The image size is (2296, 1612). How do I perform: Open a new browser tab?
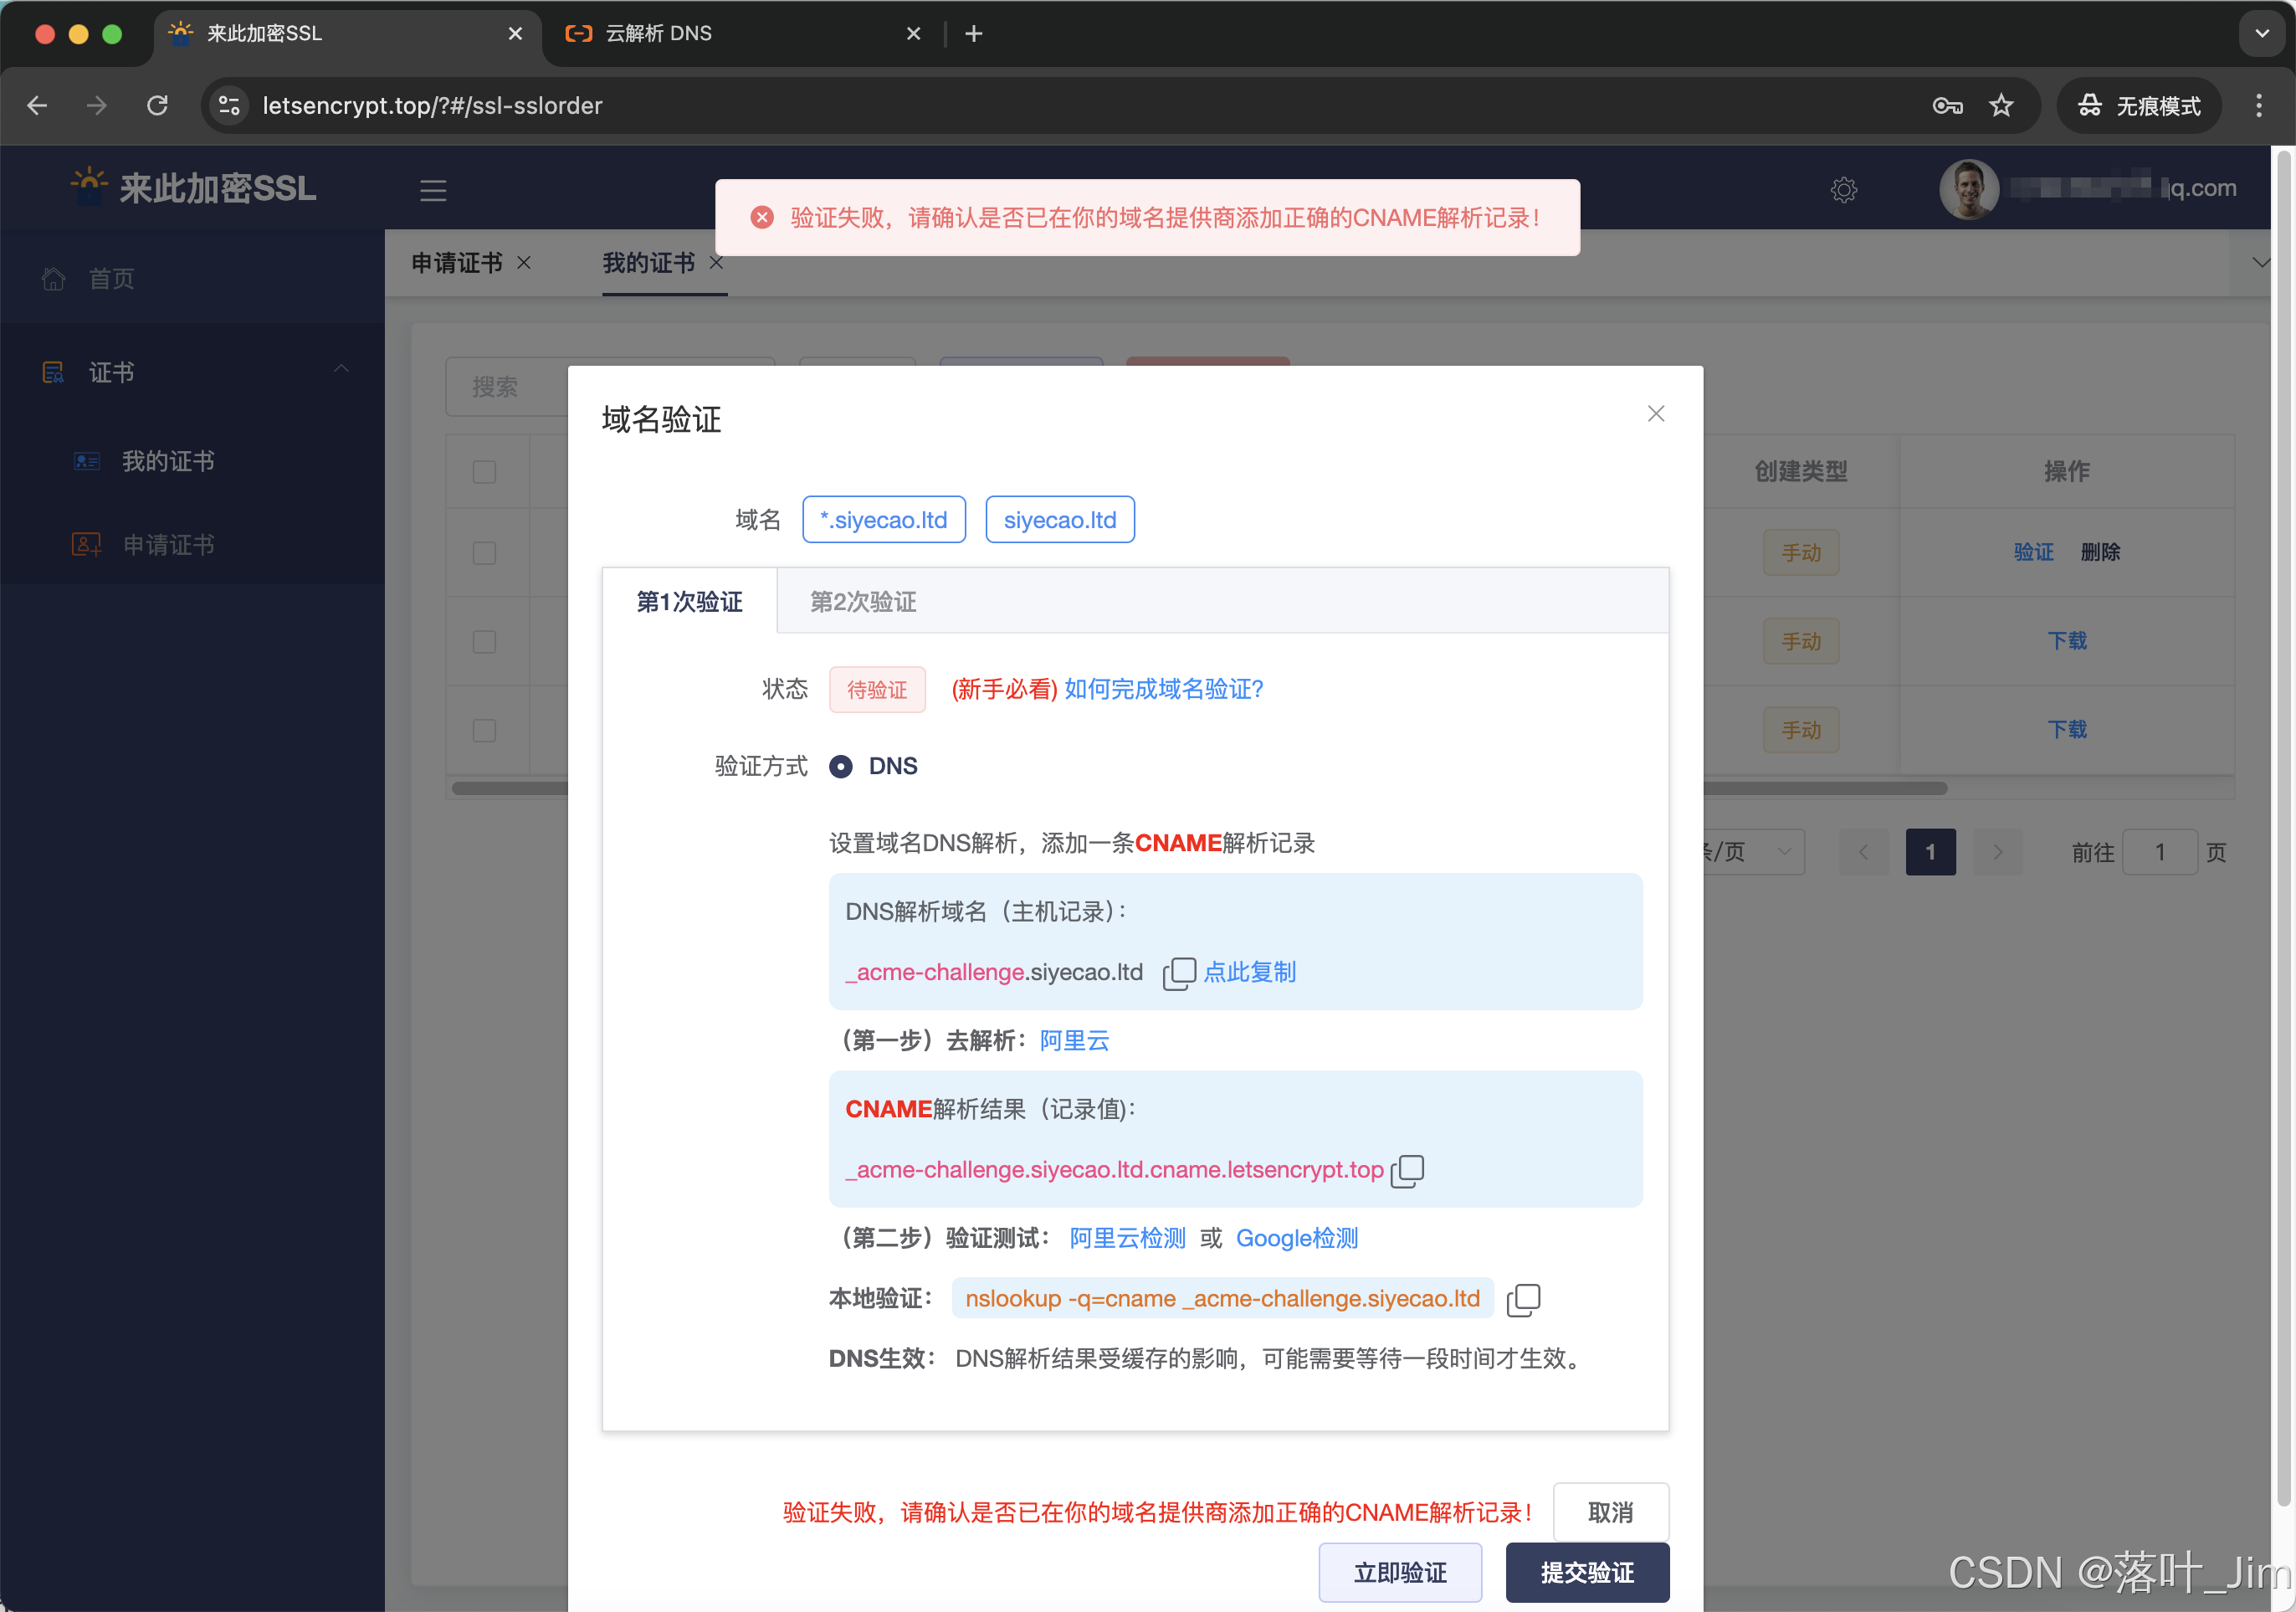[x=974, y=34]
